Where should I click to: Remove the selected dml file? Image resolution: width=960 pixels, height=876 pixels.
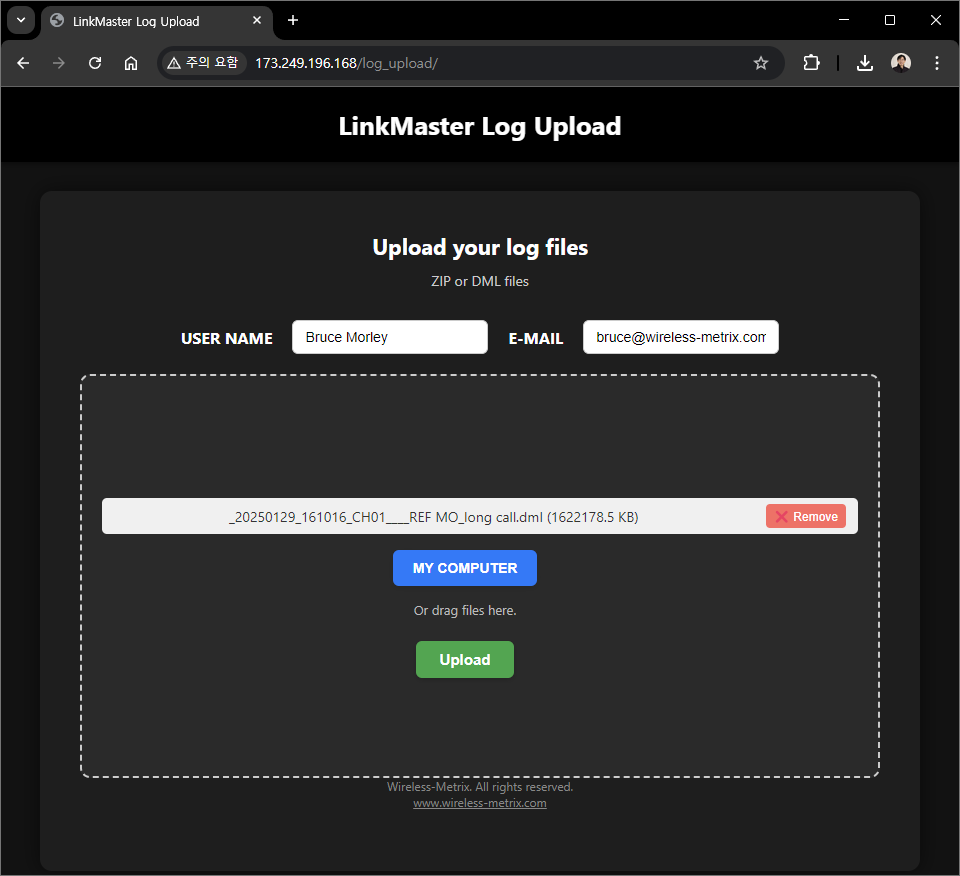coord(806,516)
